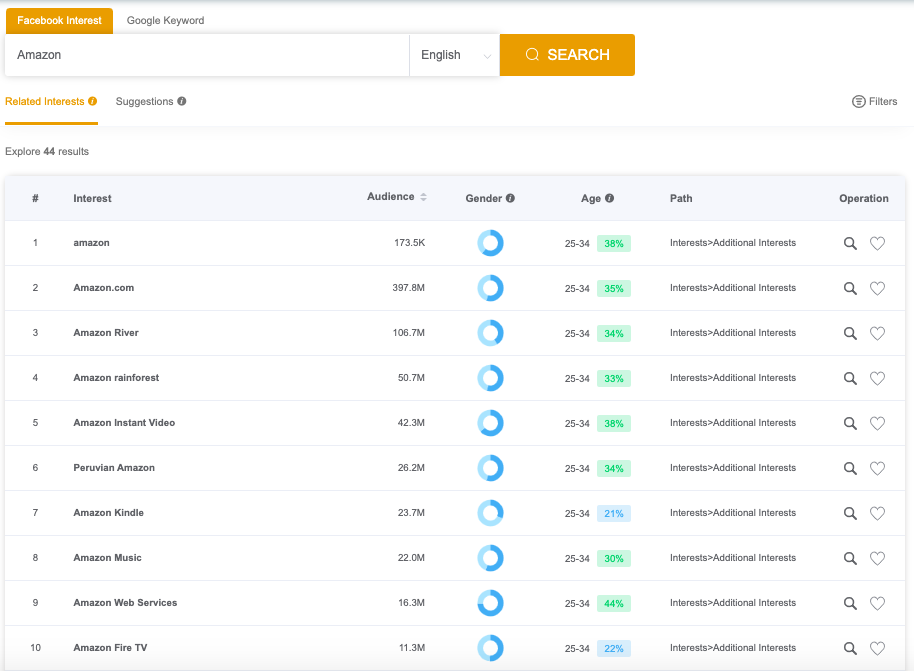
Task: Click the Operation column header
Action: click(864, 198)
